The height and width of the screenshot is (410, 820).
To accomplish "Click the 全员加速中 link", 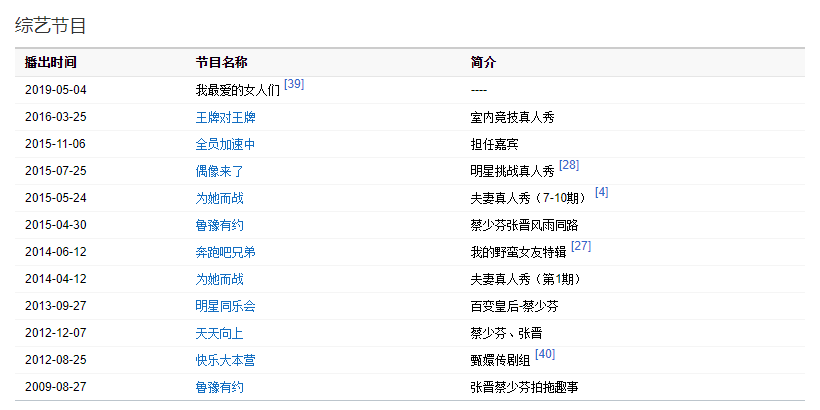I will [225, 144].
